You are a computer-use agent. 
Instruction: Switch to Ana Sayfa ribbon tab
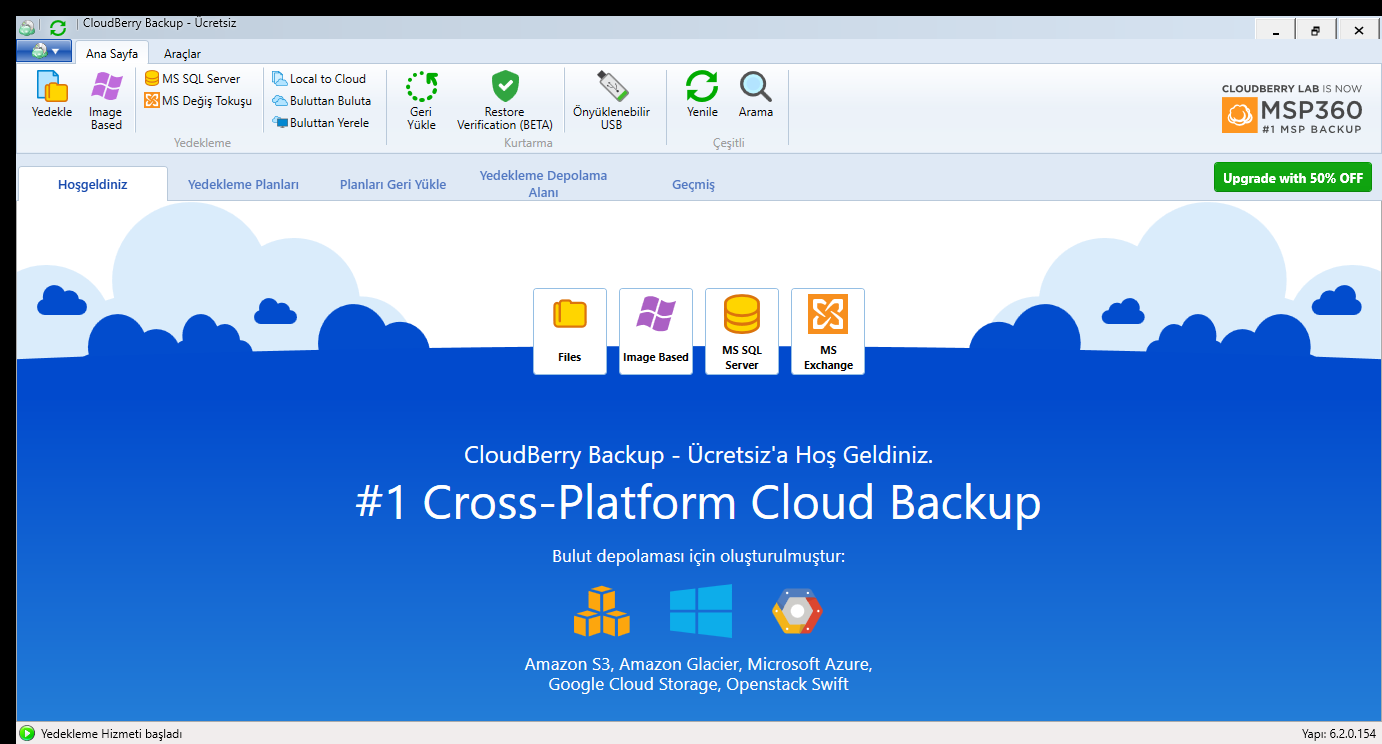pos(112,54)
